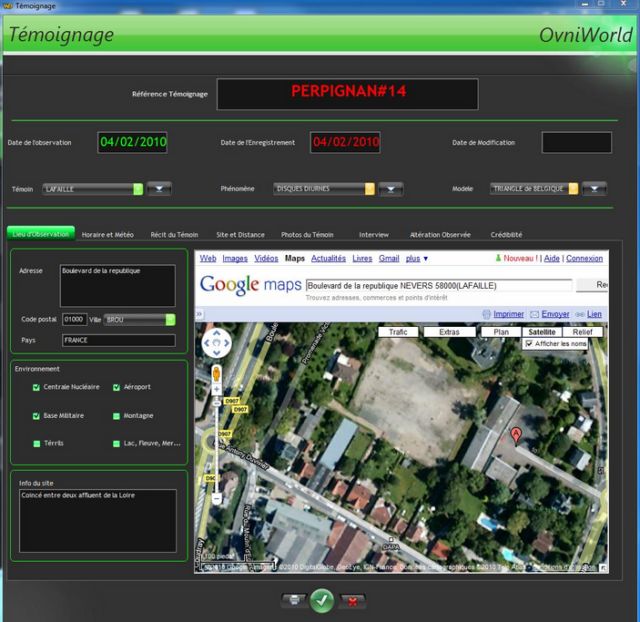The width and height of the screenshot is (640, 622).
Task: Click the Extras map button
Action: pyautogui.click(x=449, y=332)
